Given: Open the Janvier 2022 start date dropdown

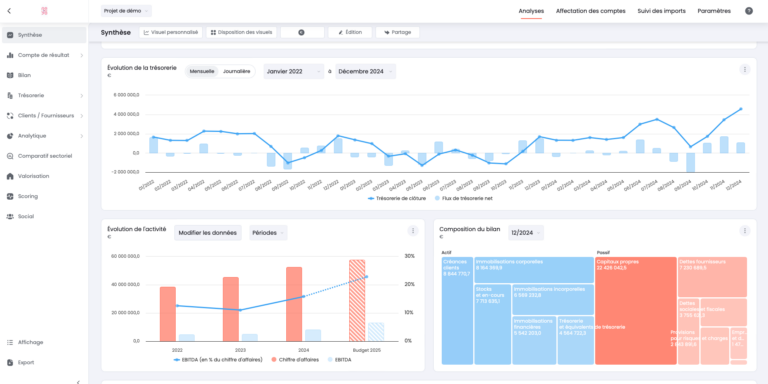Looking at the screenshot, I should coord(294,72).
